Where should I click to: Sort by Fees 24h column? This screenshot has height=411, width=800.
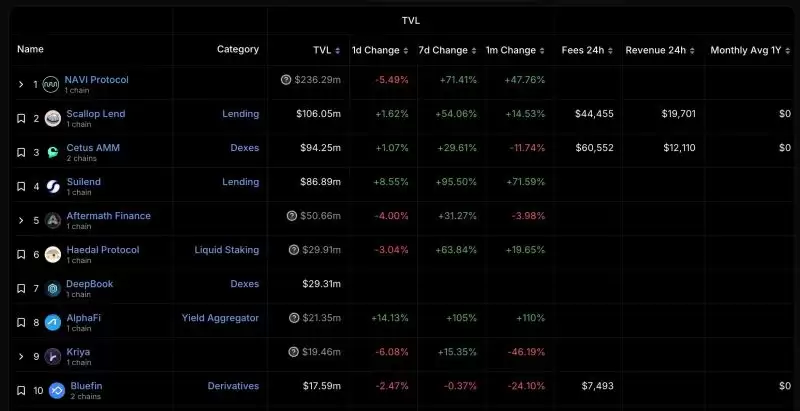587,50
